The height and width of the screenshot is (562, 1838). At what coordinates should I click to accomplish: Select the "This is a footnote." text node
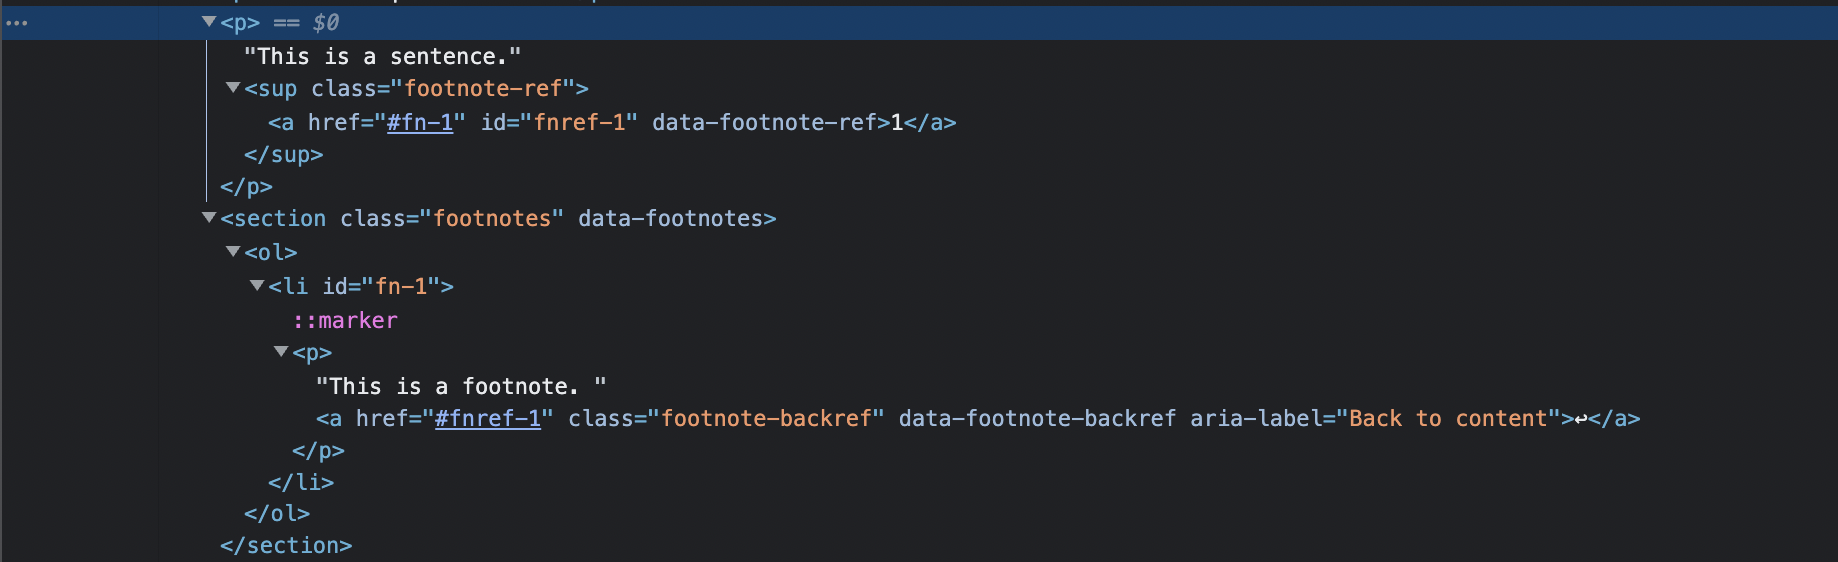(461, 386)
